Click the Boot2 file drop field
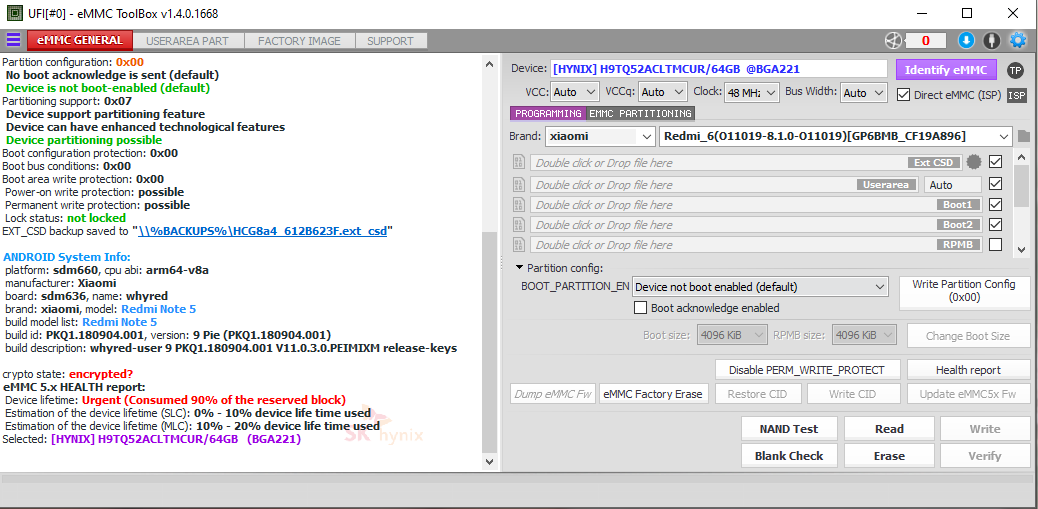Viewport: 1038px width, 509px height. 757,225
